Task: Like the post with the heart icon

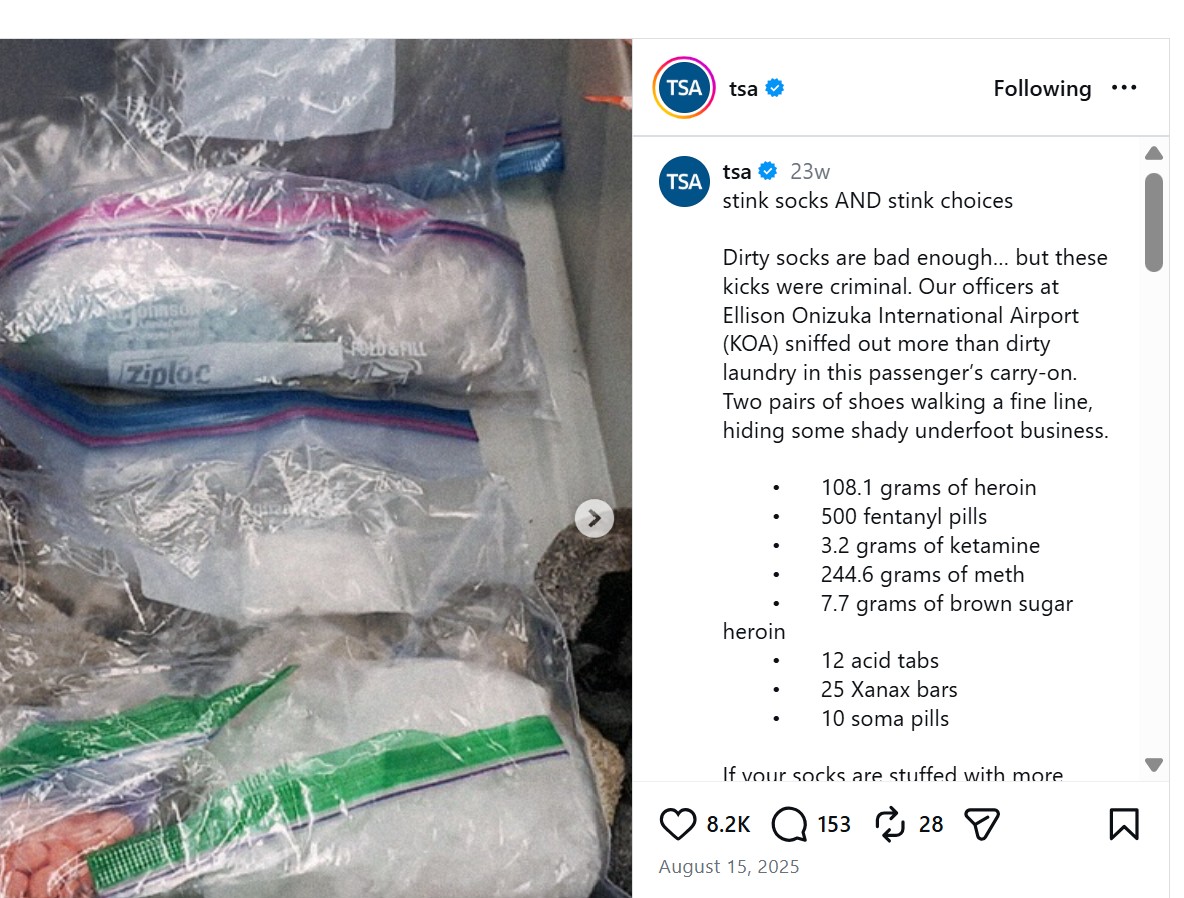Action: (677, 824)
